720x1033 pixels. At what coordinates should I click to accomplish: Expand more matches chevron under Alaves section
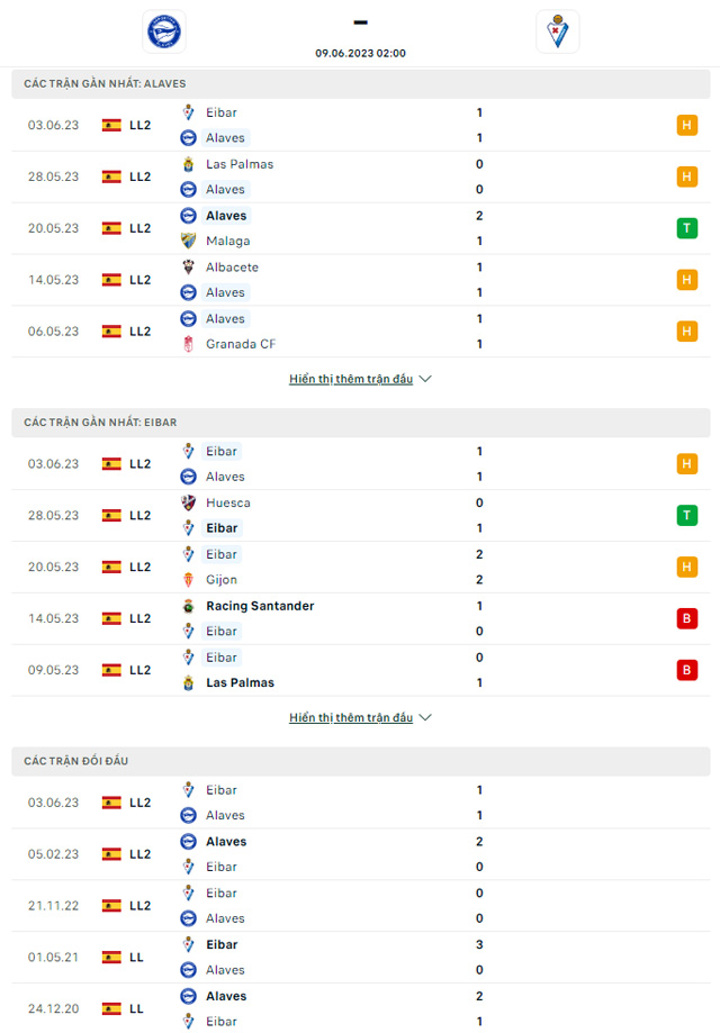pos(426,379)
